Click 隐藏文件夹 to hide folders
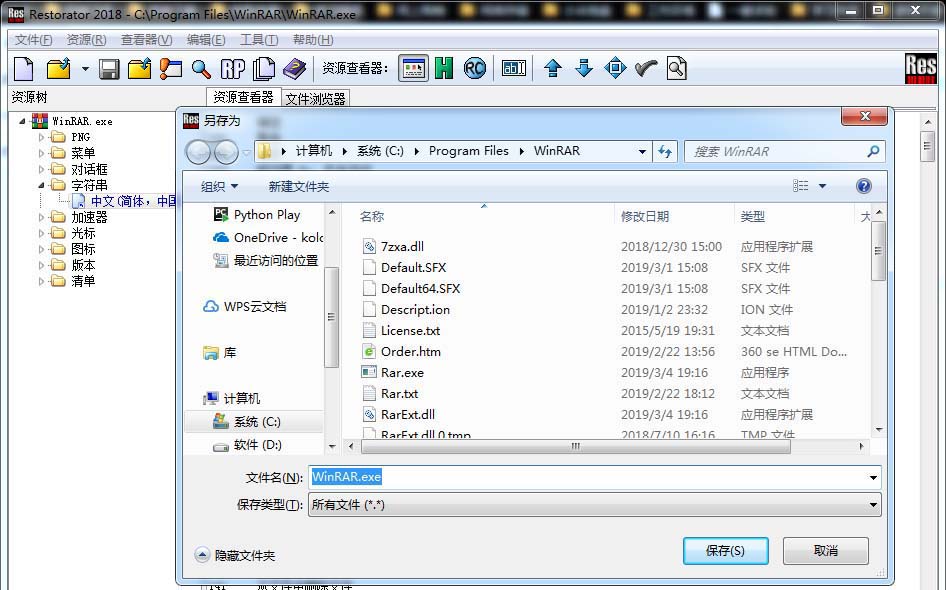Screen dimensions: 946x590 tap(235, 555)
